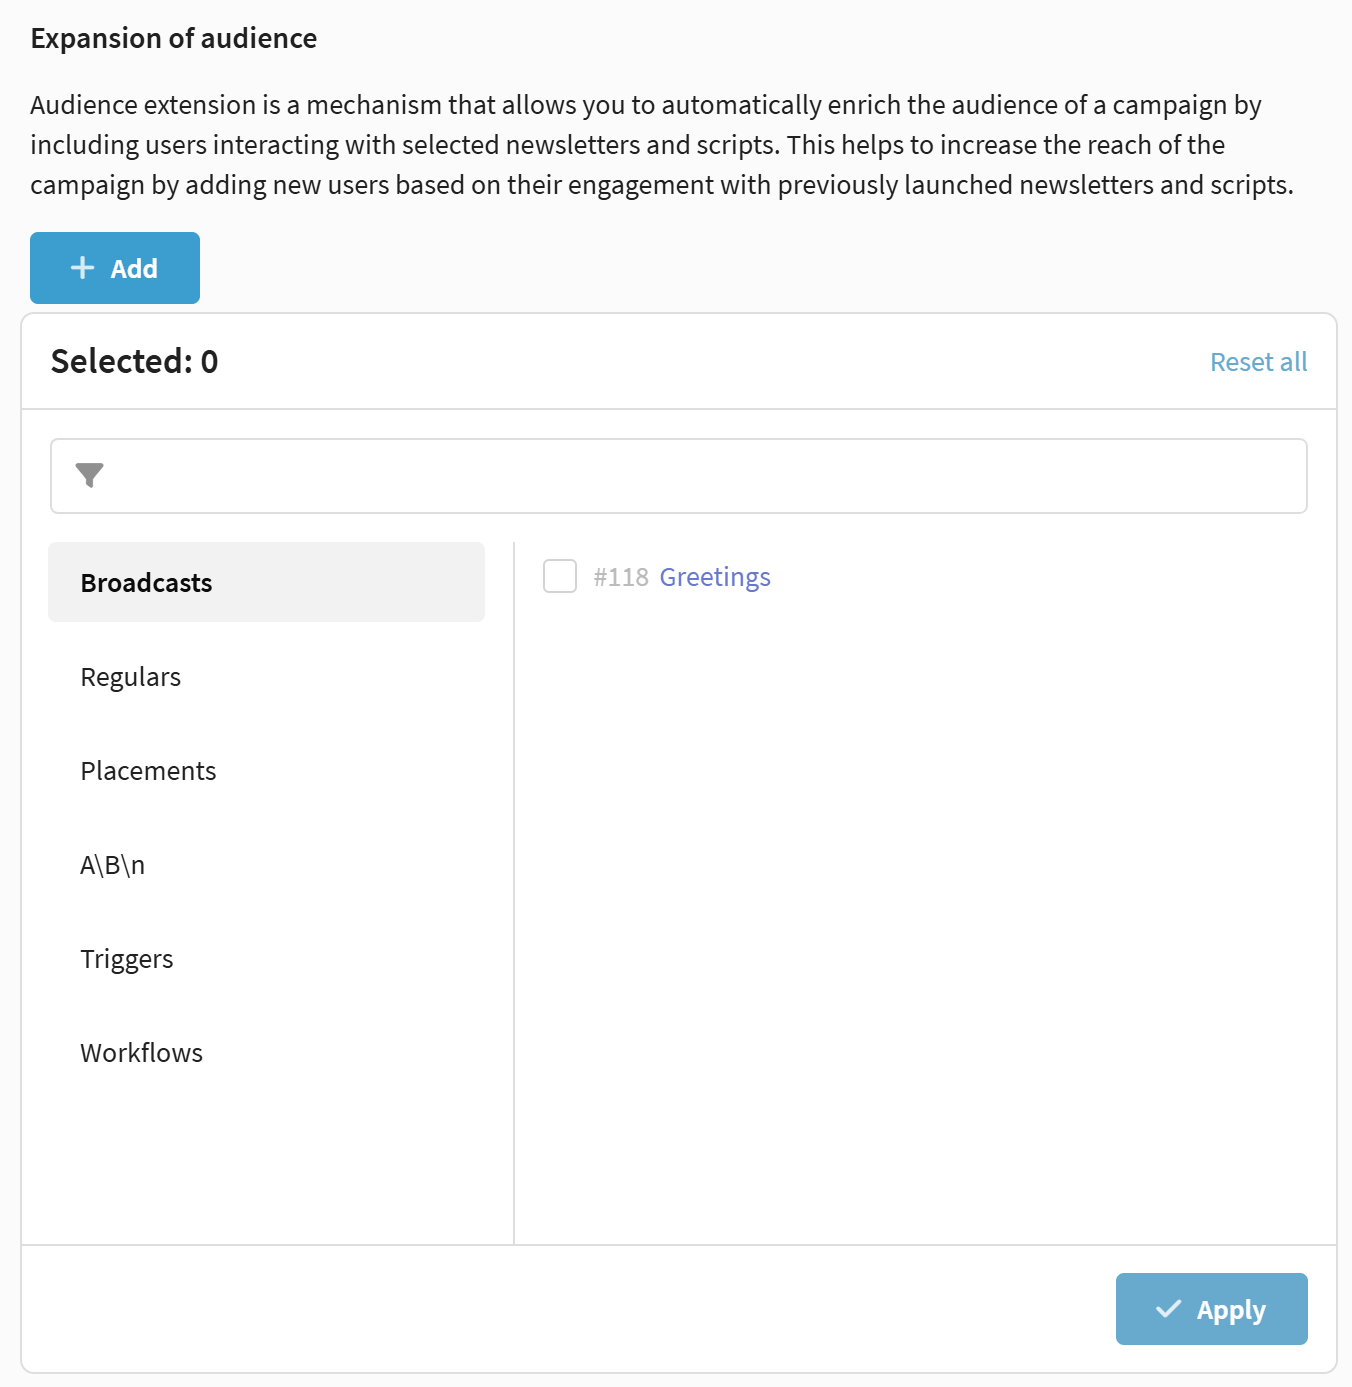Tick the checkbox for the Greetings broadcast
The image size is (1352, 1387).
[560, 577]
